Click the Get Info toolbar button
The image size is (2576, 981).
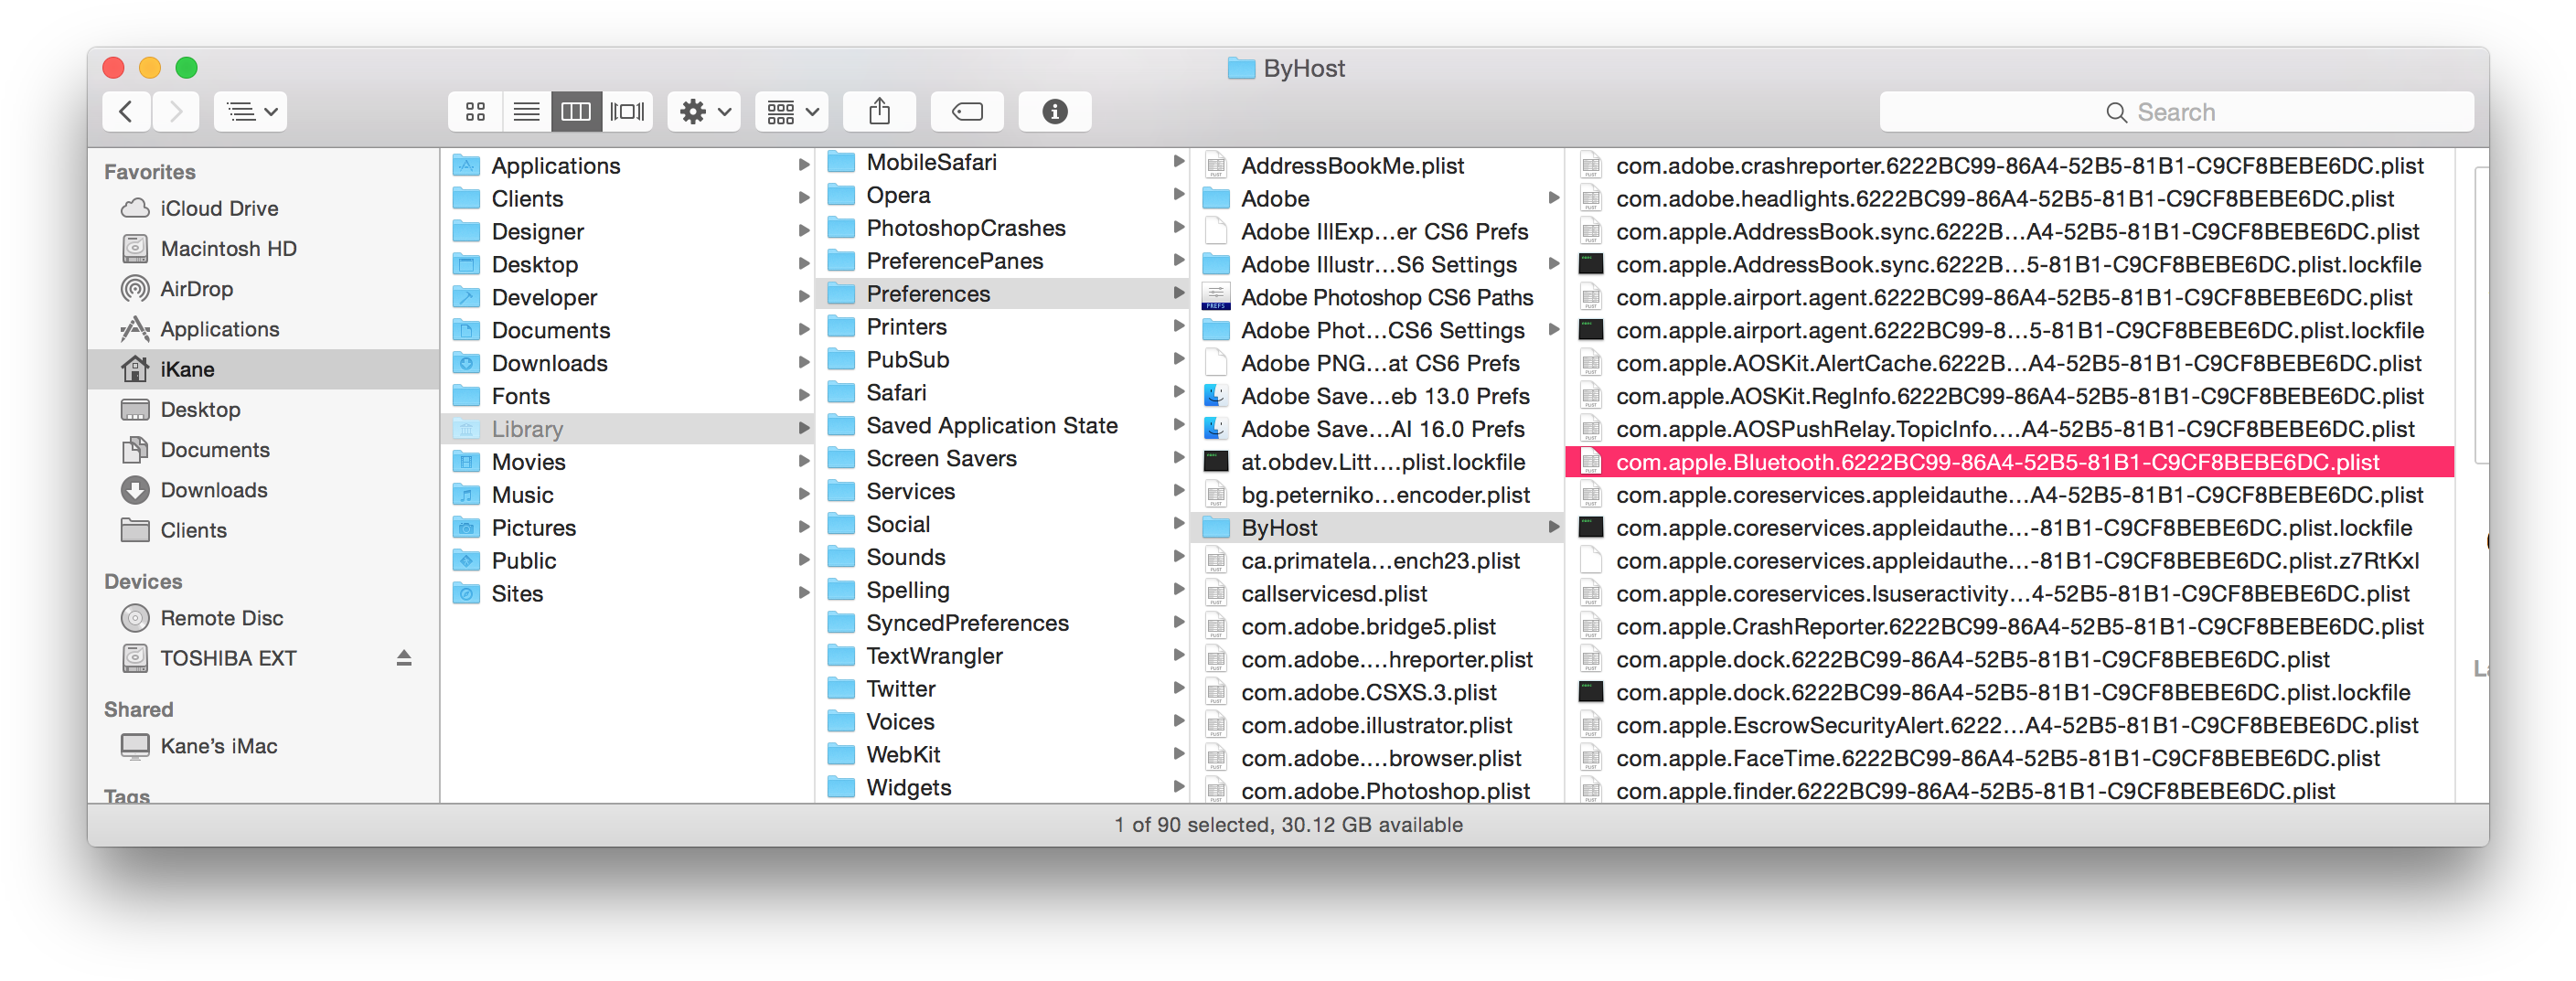(x=1055, y=111)
